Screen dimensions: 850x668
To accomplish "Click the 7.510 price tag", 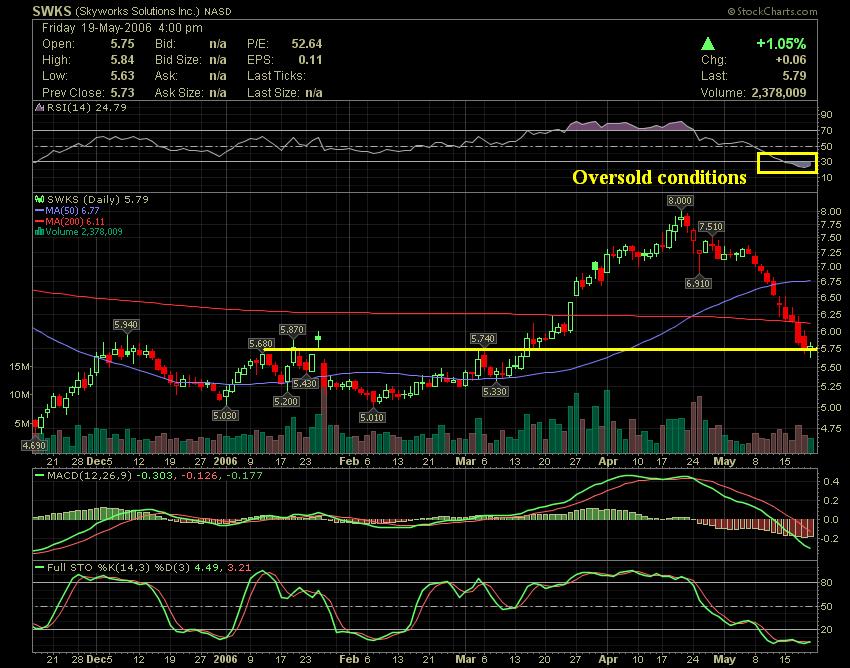I will (711, 227).
